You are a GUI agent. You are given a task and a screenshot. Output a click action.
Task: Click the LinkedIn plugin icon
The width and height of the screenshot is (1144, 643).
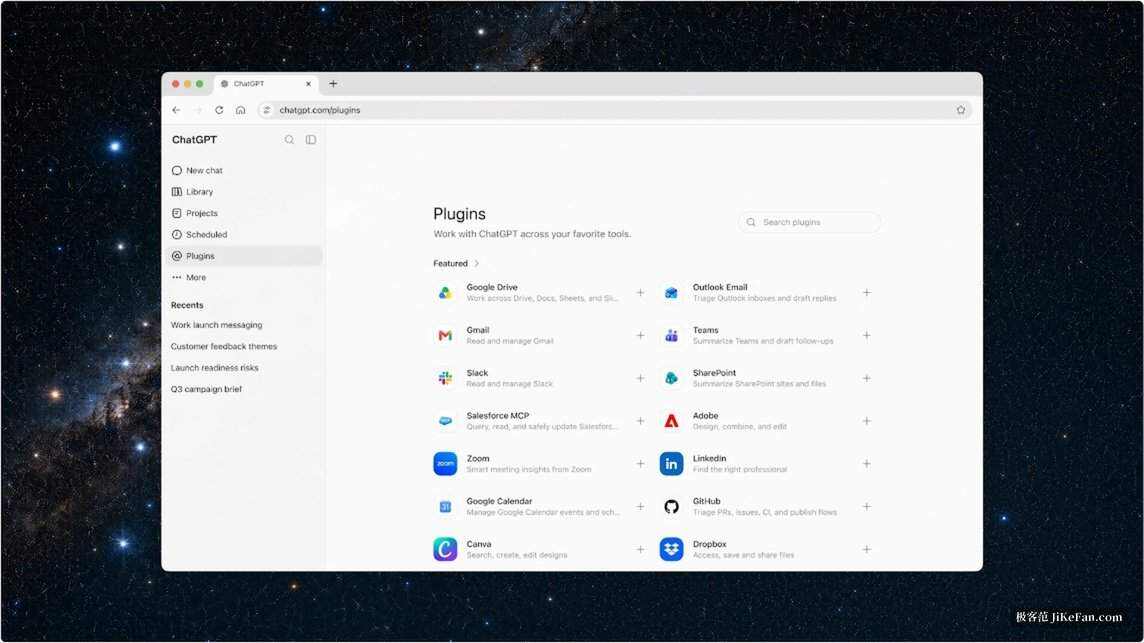point(671,463)
